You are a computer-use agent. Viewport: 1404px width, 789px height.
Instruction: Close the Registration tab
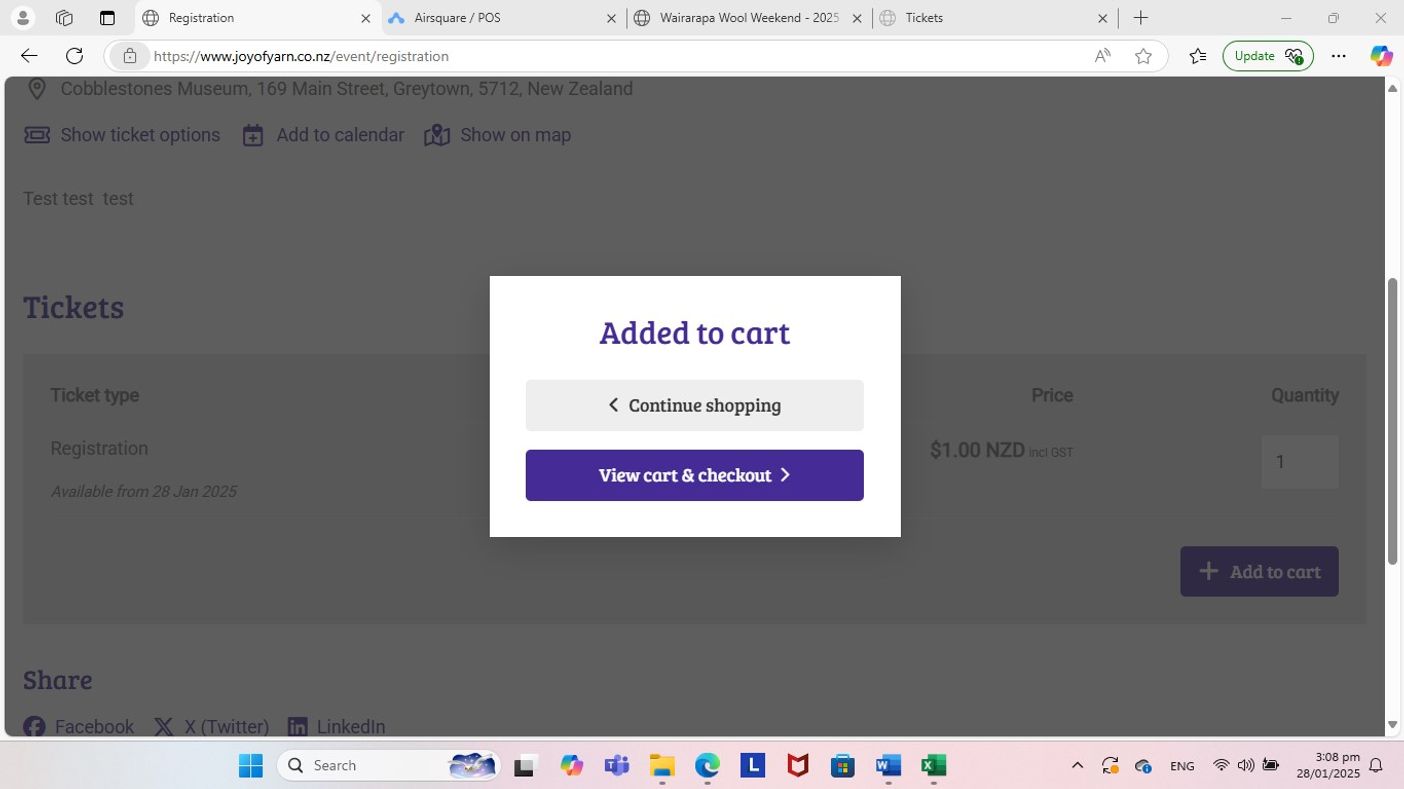(x=365, y=18)
